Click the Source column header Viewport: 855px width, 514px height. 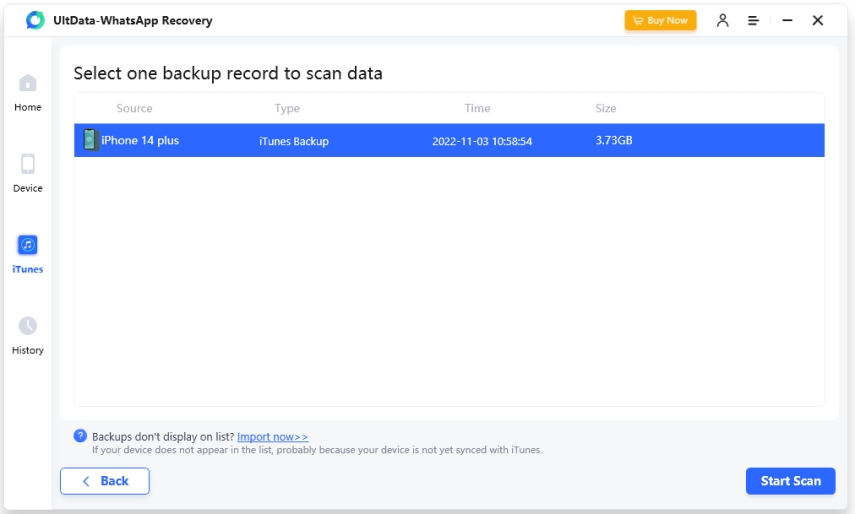[134, 108]
